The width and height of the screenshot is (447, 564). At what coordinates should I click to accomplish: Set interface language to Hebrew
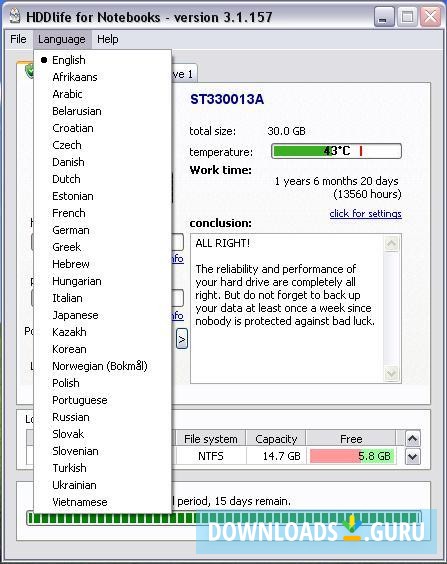click(102, 264)
